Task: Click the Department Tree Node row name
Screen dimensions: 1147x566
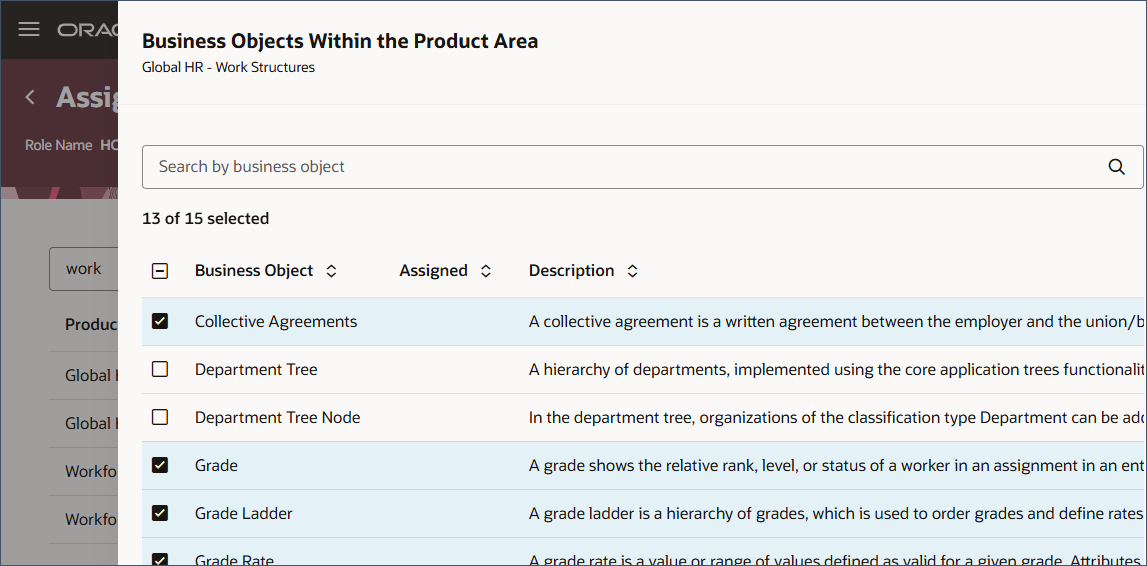Action: tap(277, 417)
